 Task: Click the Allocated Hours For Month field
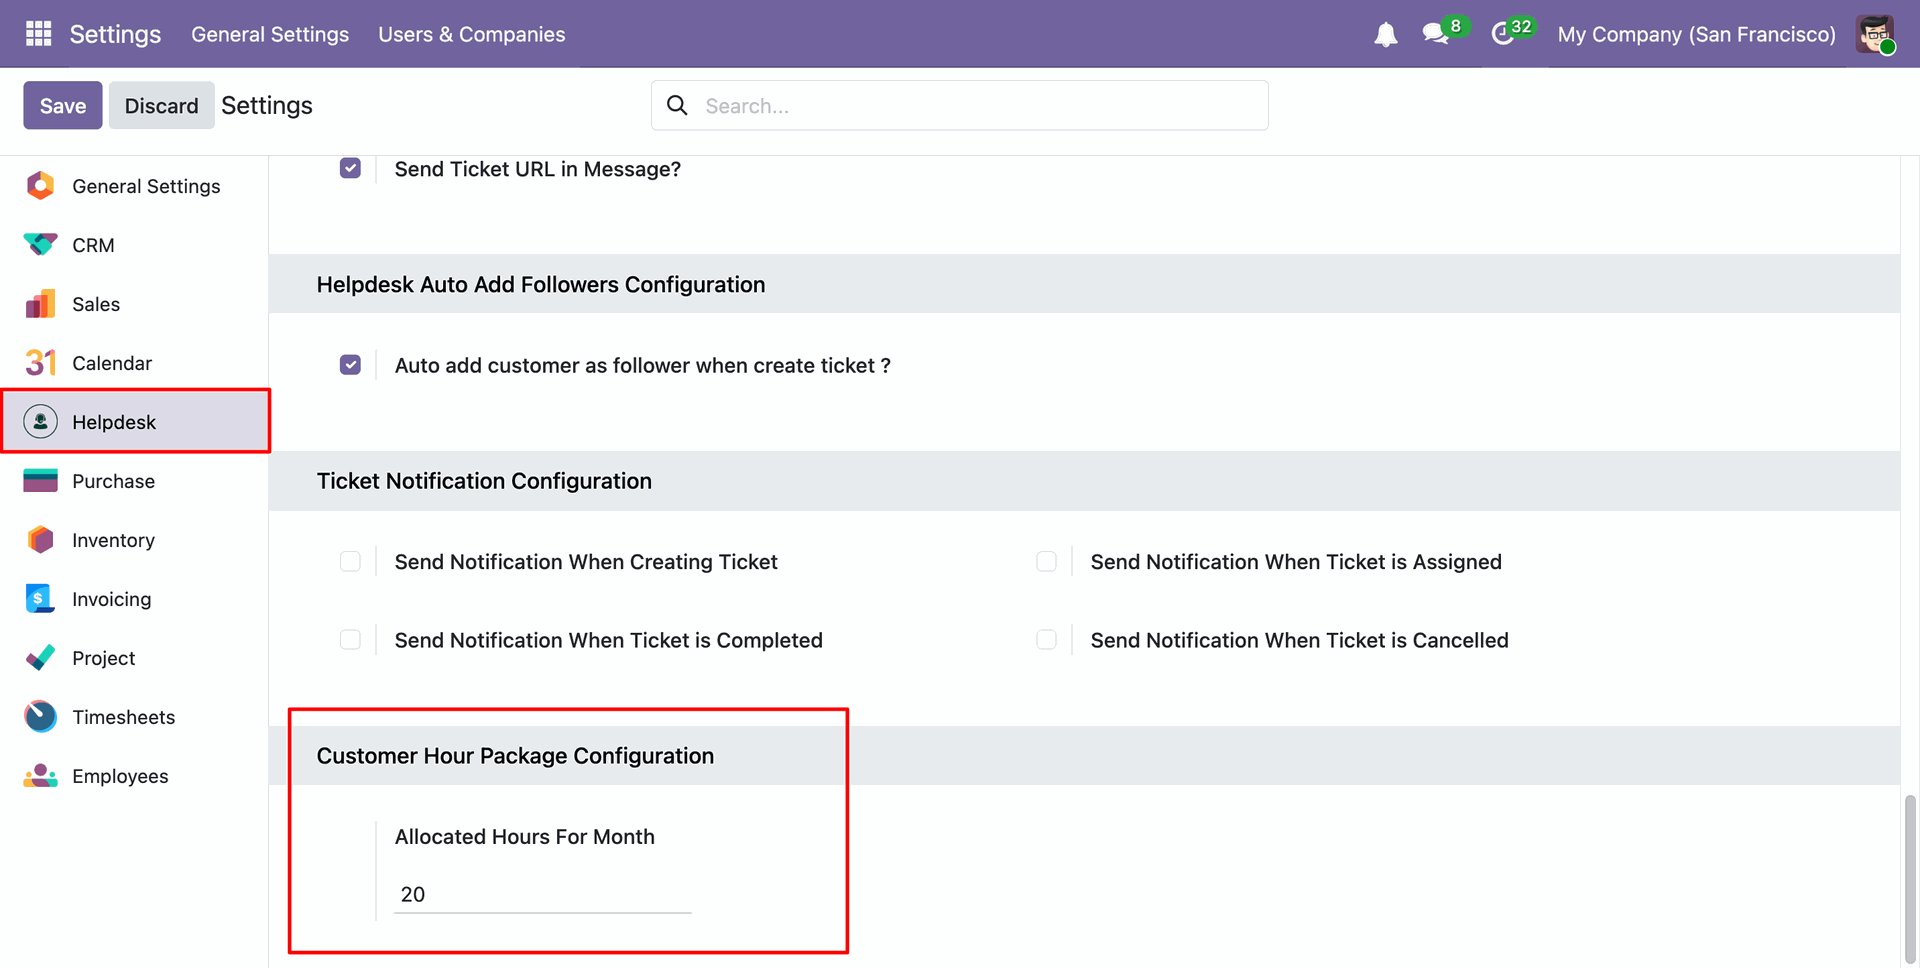pyautogui.click(x=542, y=894)
